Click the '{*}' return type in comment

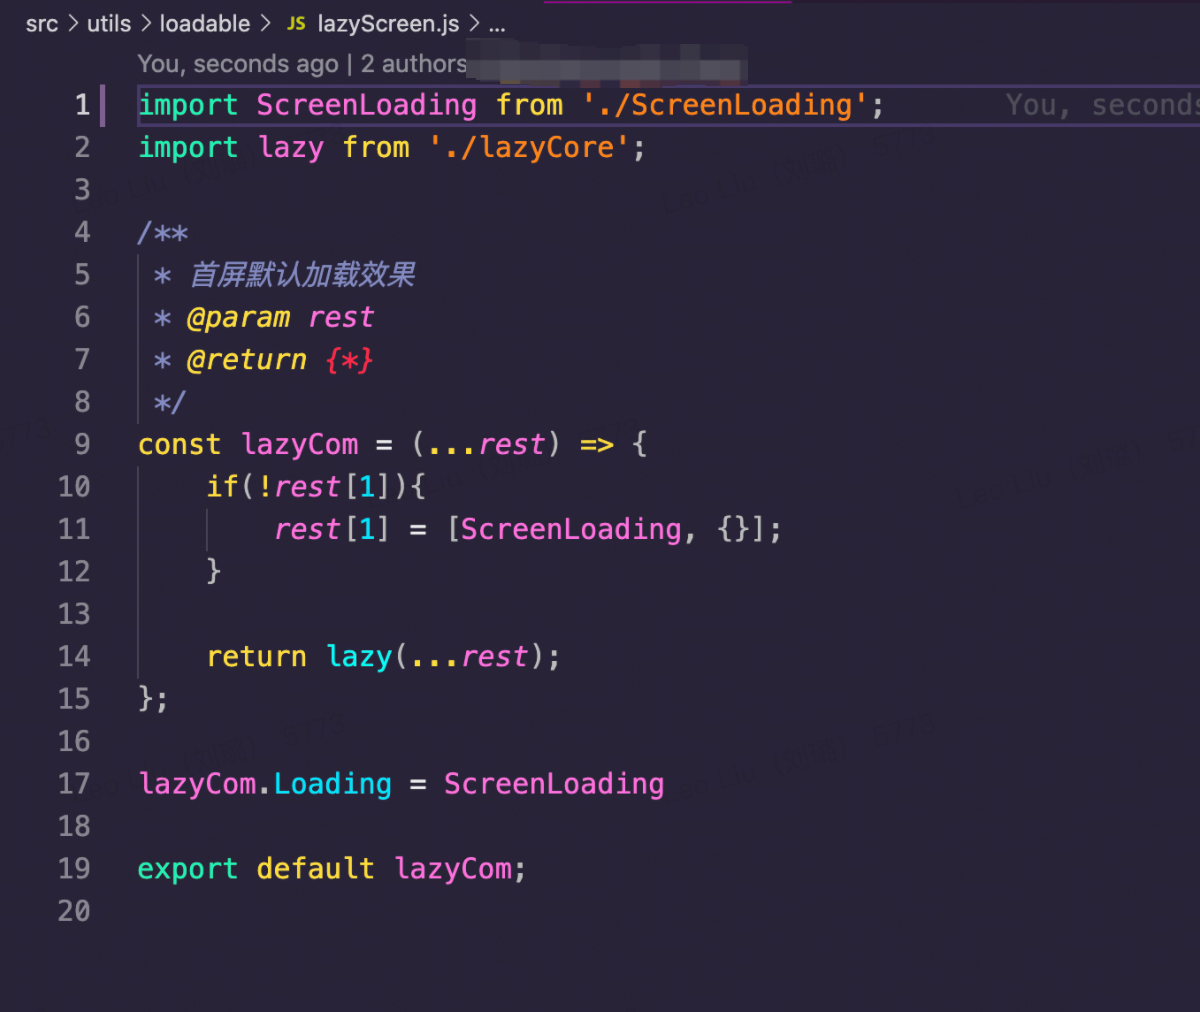pyautogui.click(x=349, y=360)
